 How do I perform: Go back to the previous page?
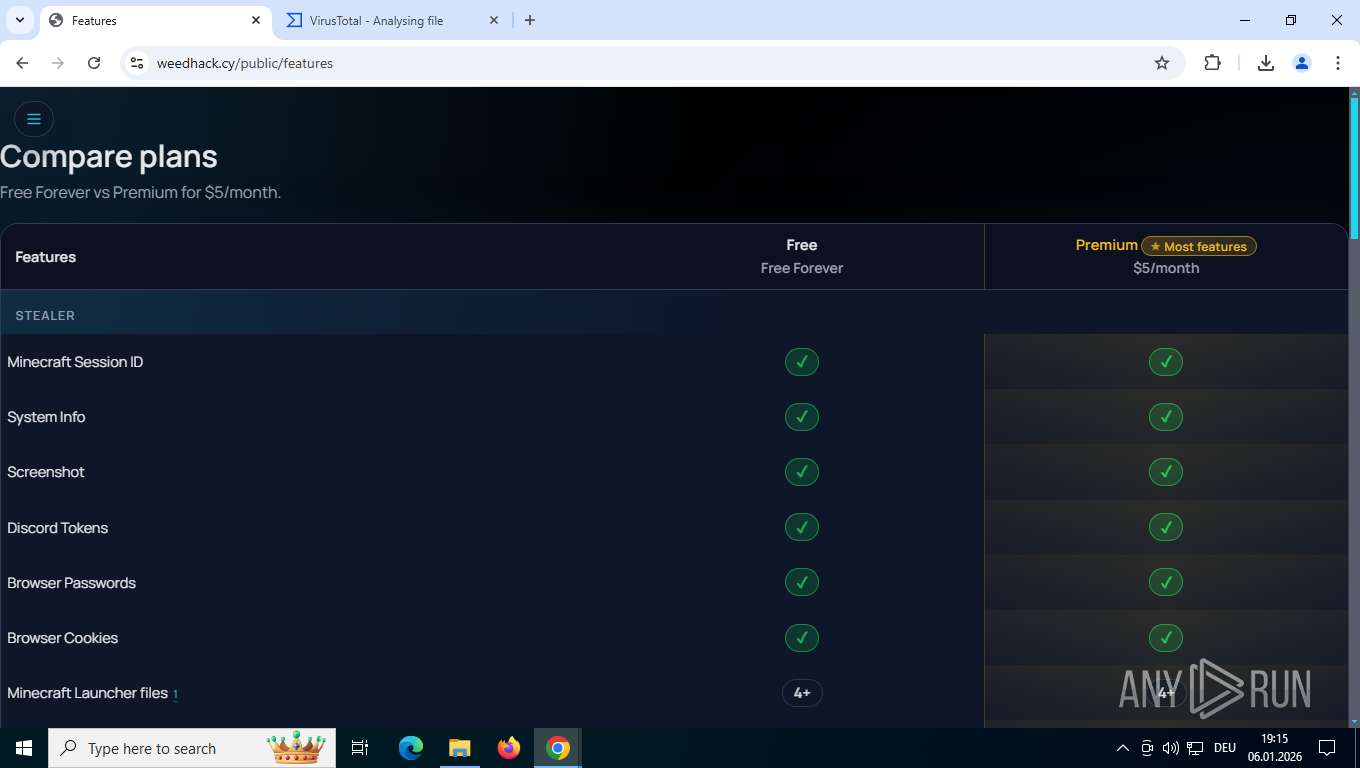[22, 63]
